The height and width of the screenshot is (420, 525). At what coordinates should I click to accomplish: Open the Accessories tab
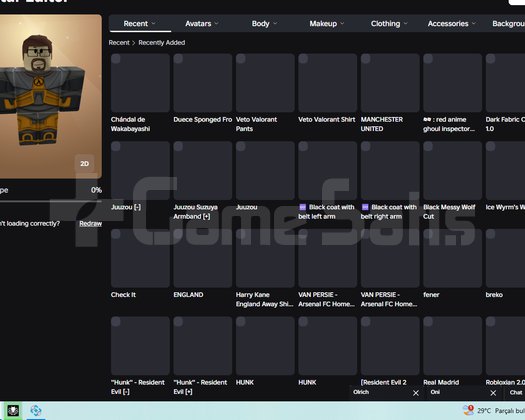point(452,23)
